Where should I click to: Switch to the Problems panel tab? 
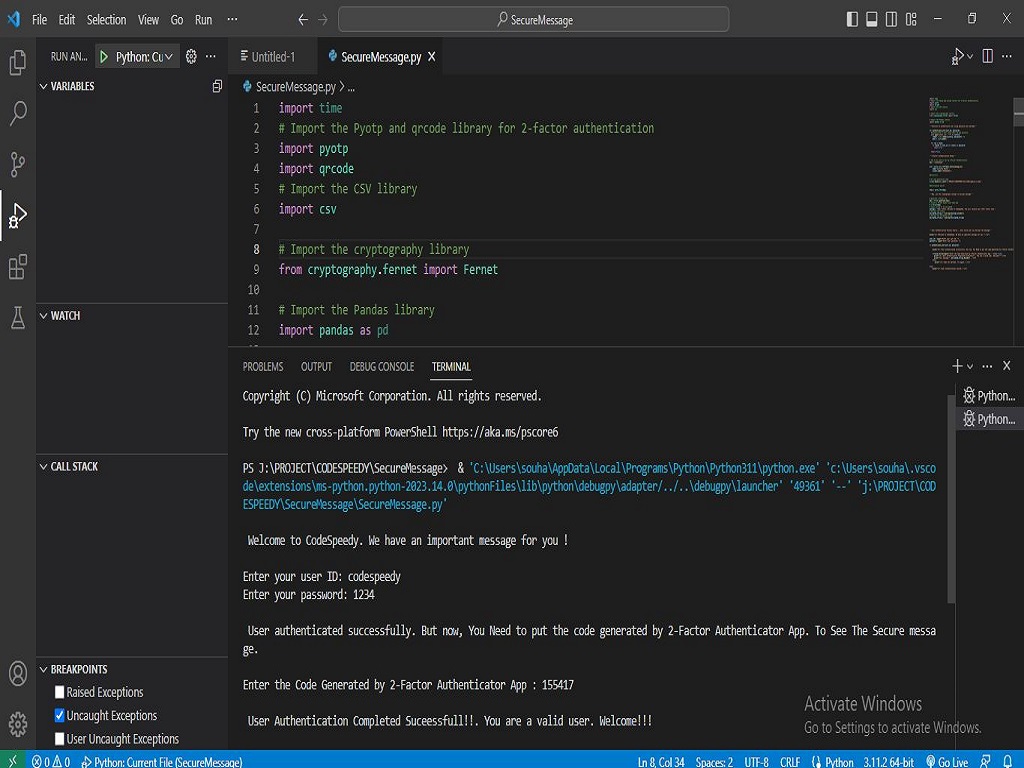(263, 367)
